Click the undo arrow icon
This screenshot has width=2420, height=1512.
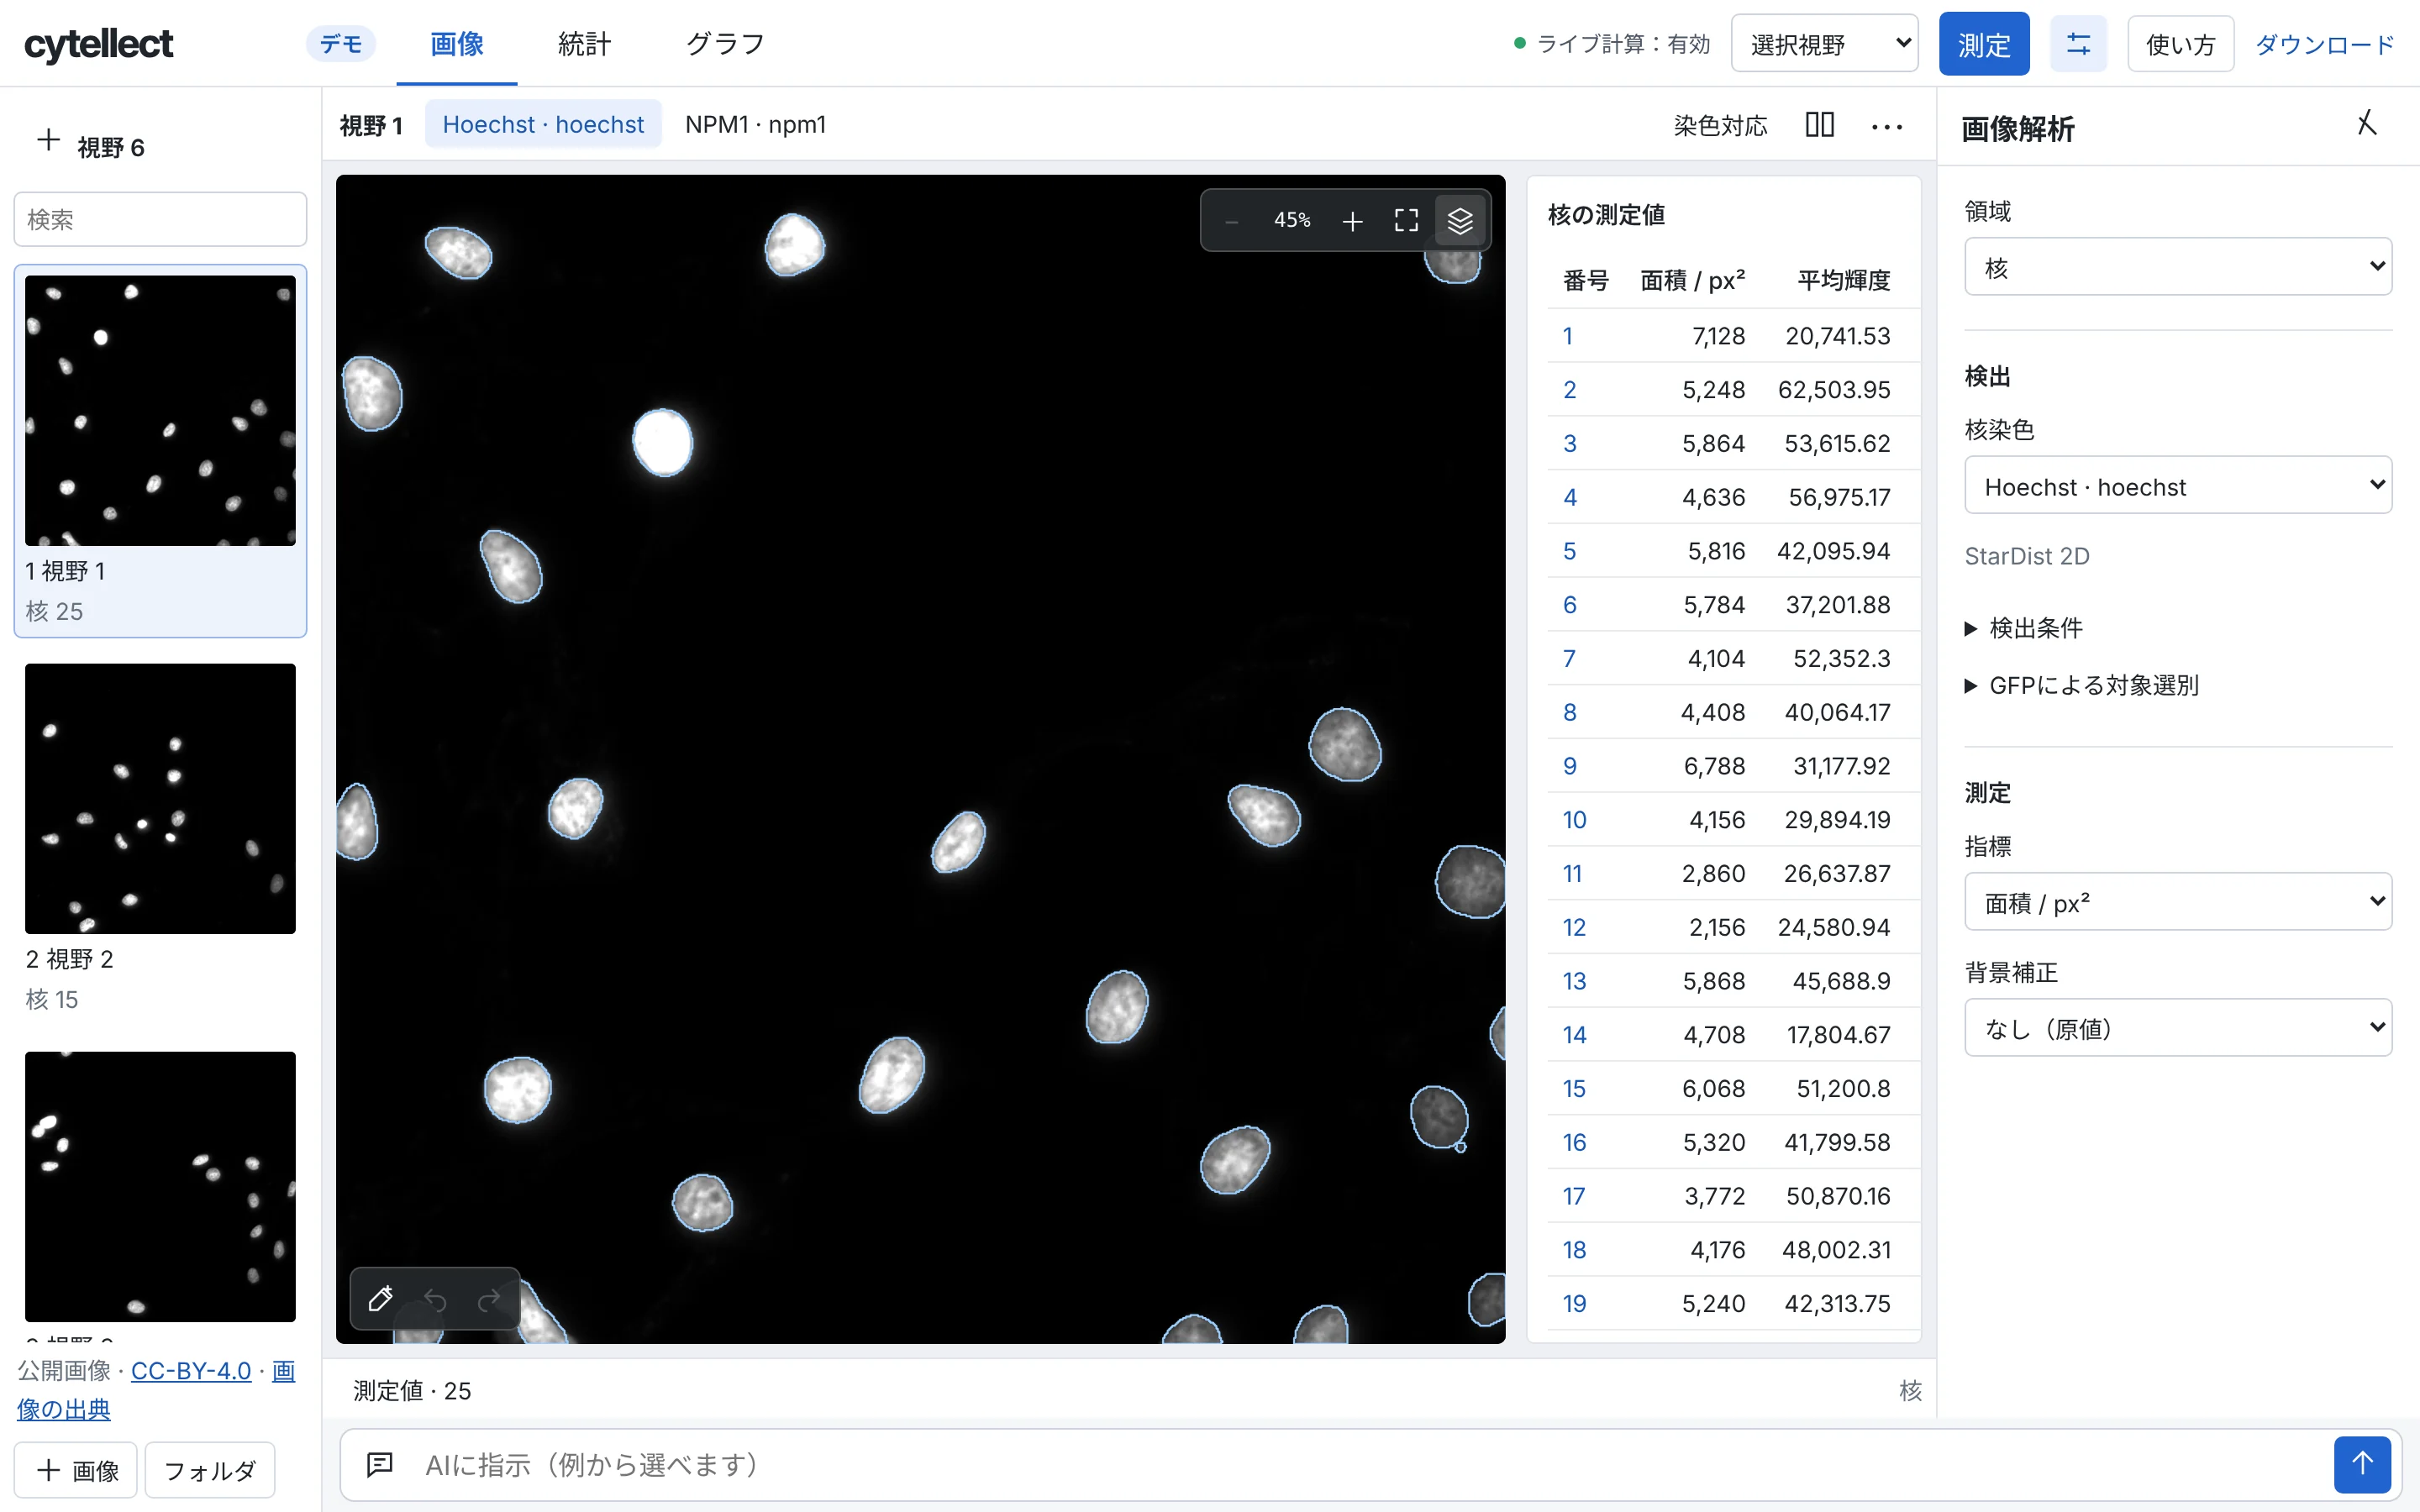pos(435,1299)
